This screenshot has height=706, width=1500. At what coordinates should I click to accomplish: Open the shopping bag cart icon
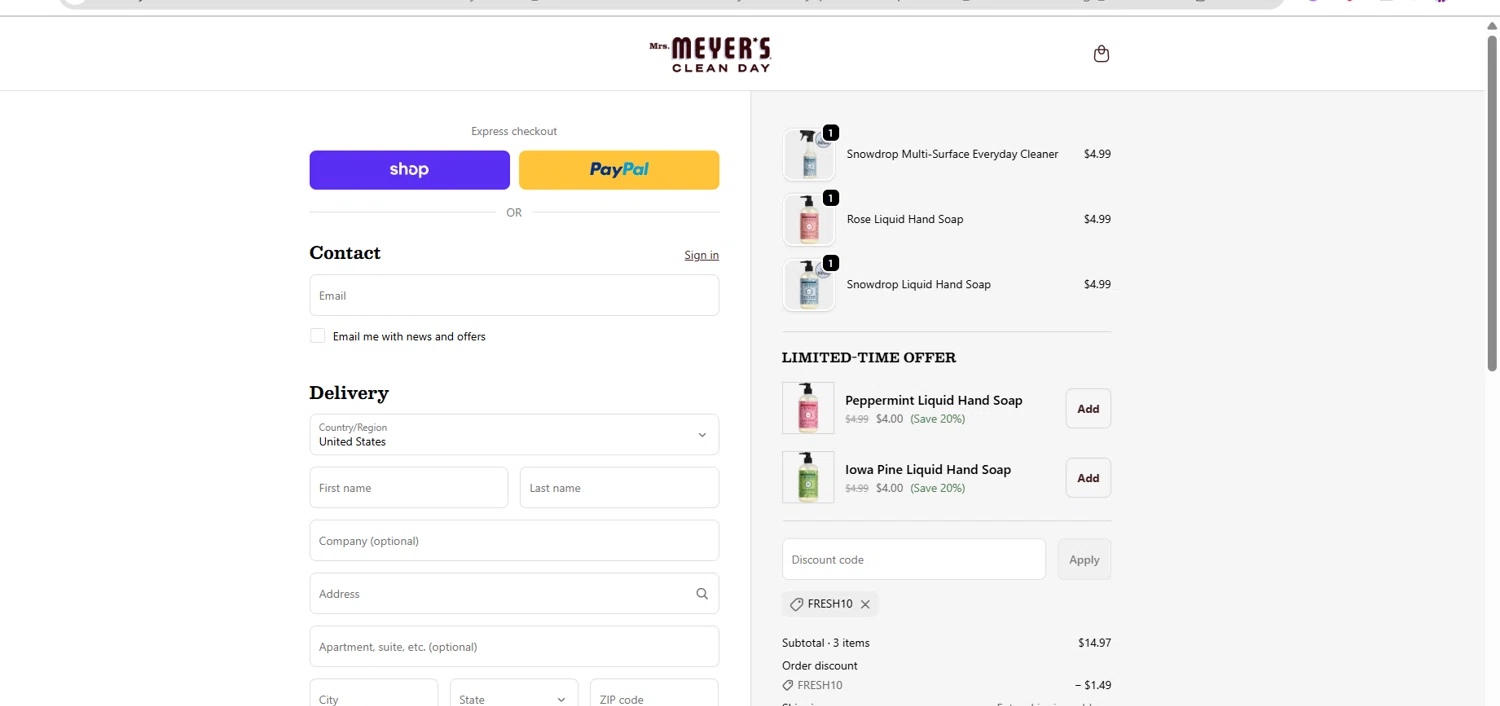(x=1101, y=54)
